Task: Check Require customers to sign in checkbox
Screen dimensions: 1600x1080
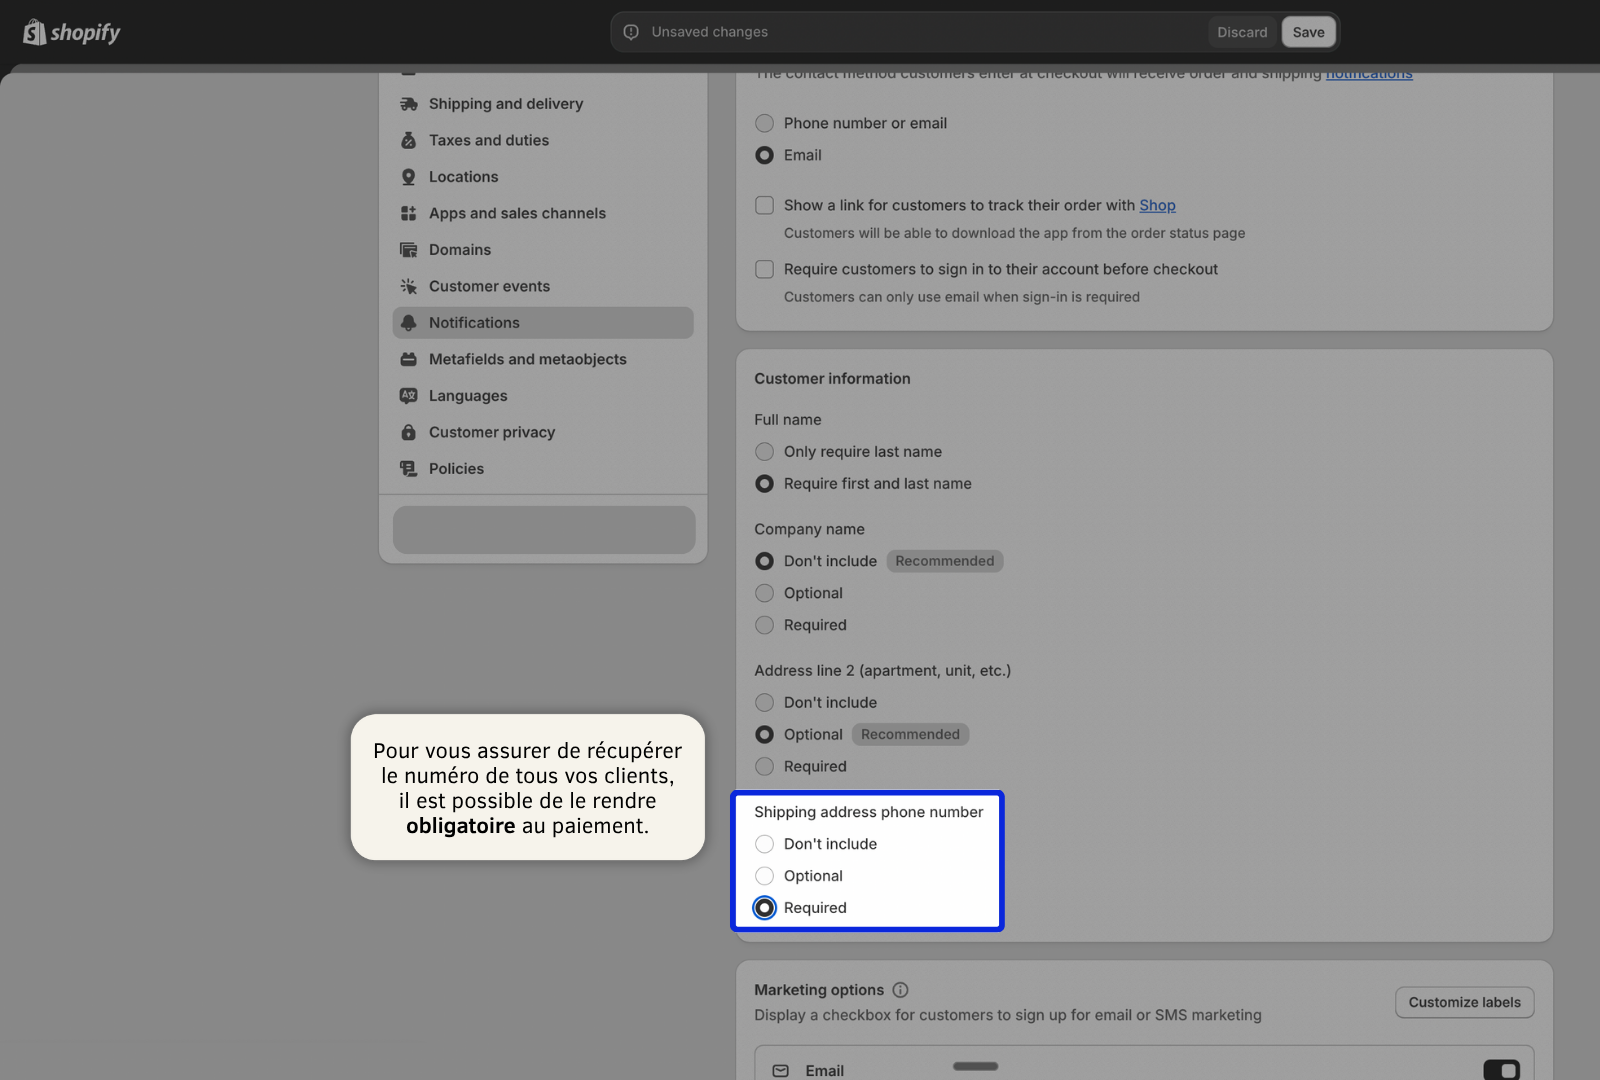Action: coord(765,270)
